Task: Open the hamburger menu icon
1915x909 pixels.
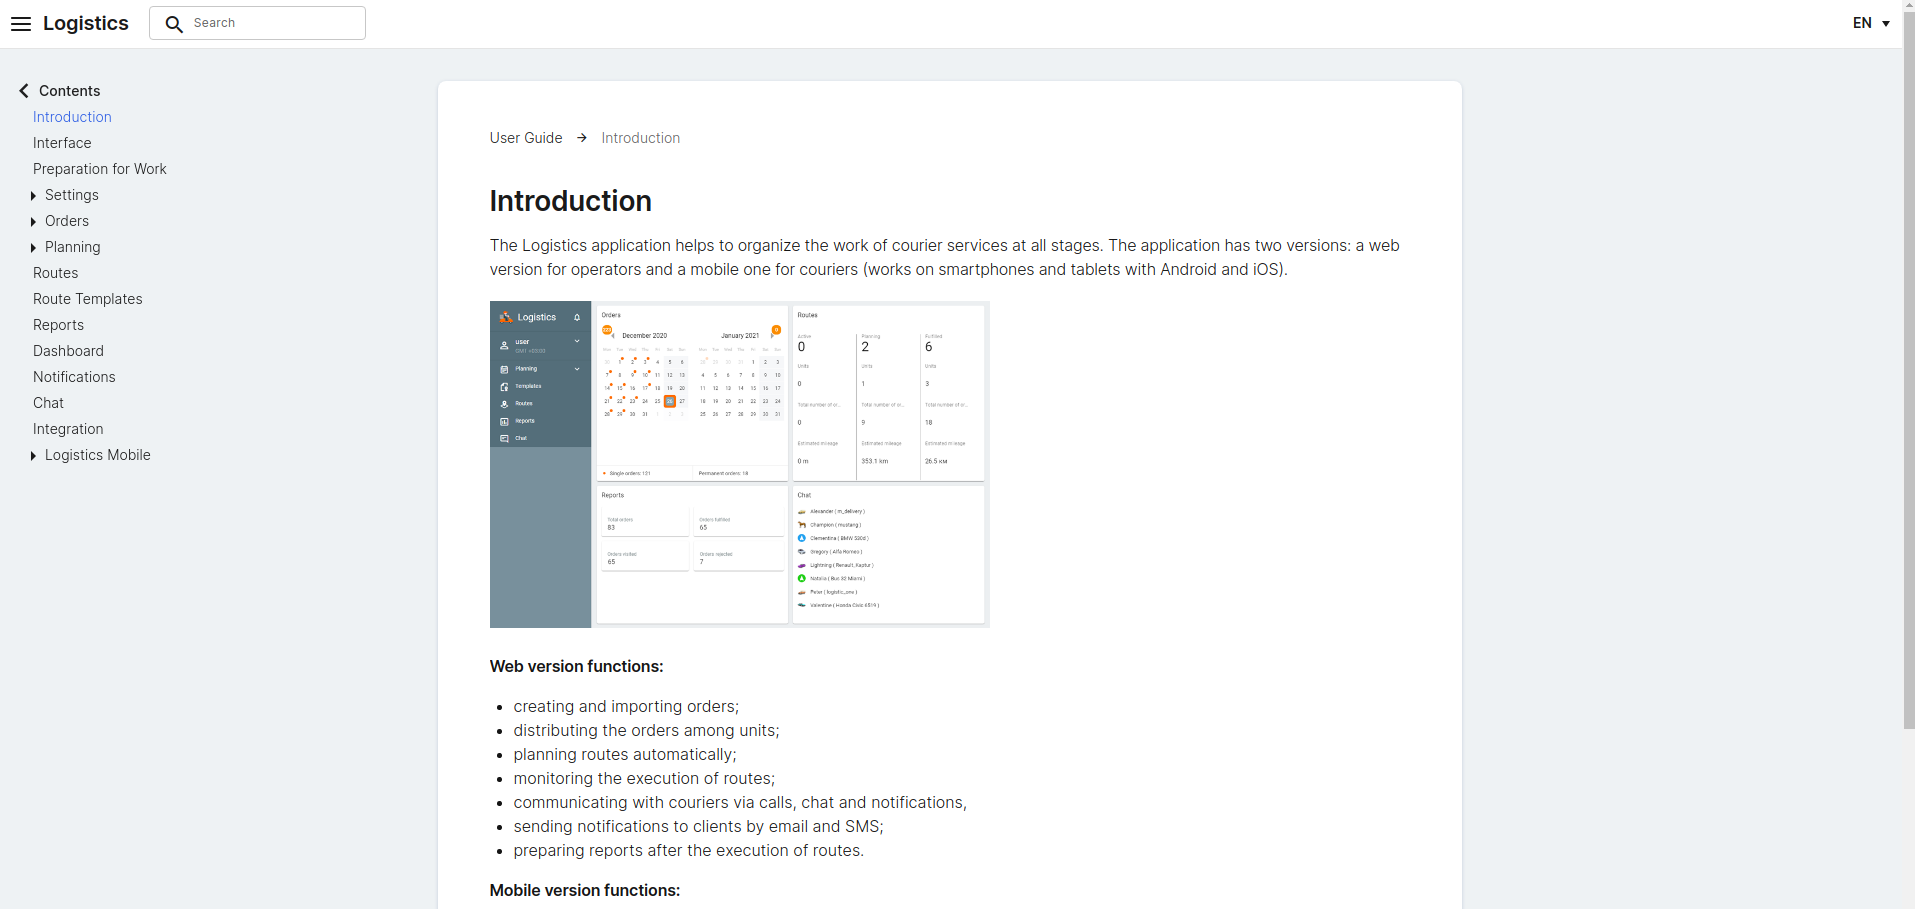Action: [x=21, y=24]
